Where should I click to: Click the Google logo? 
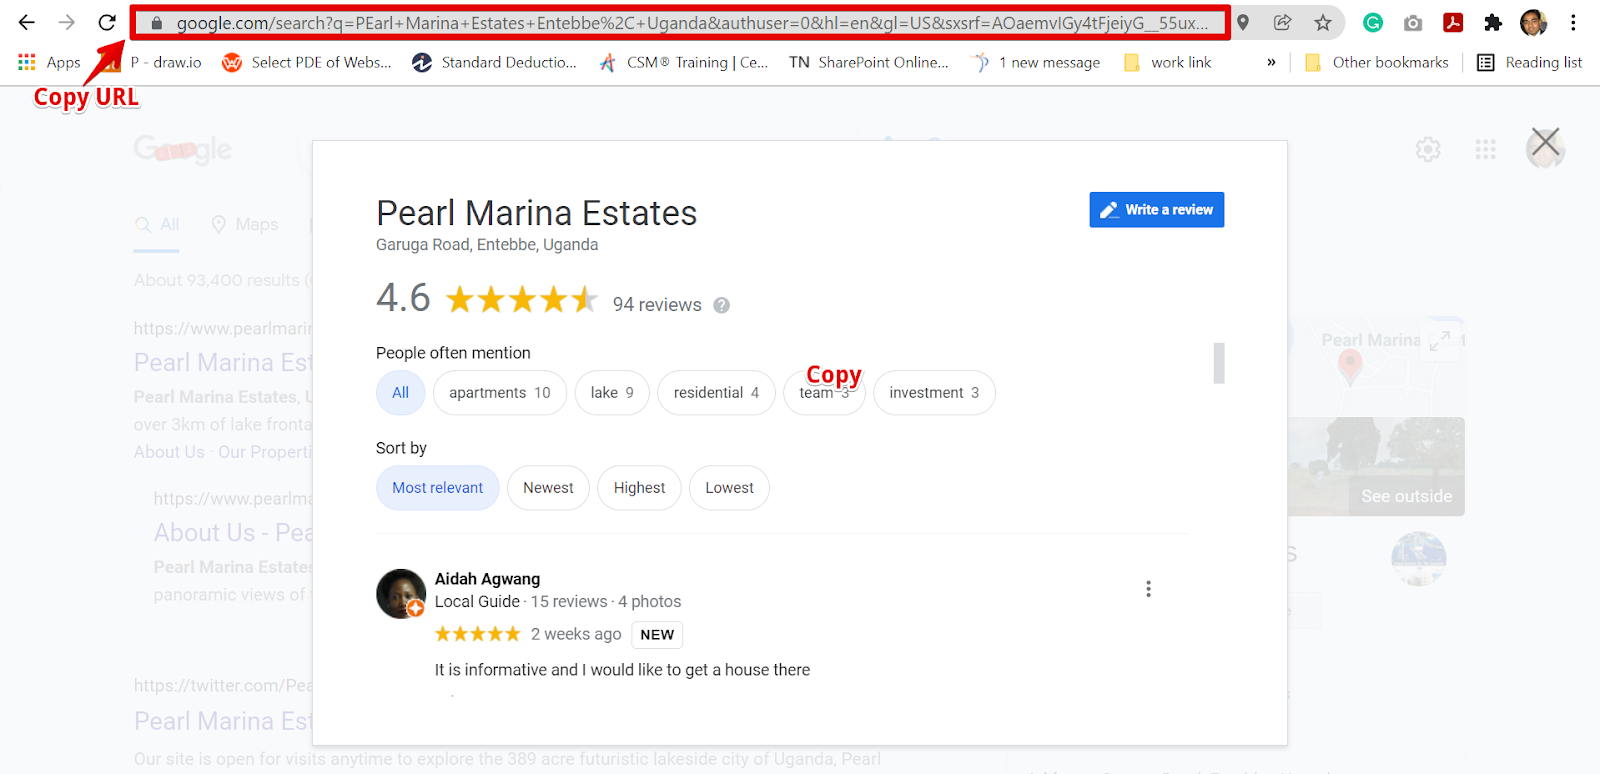pyautogui.click(x=183, y=150)
